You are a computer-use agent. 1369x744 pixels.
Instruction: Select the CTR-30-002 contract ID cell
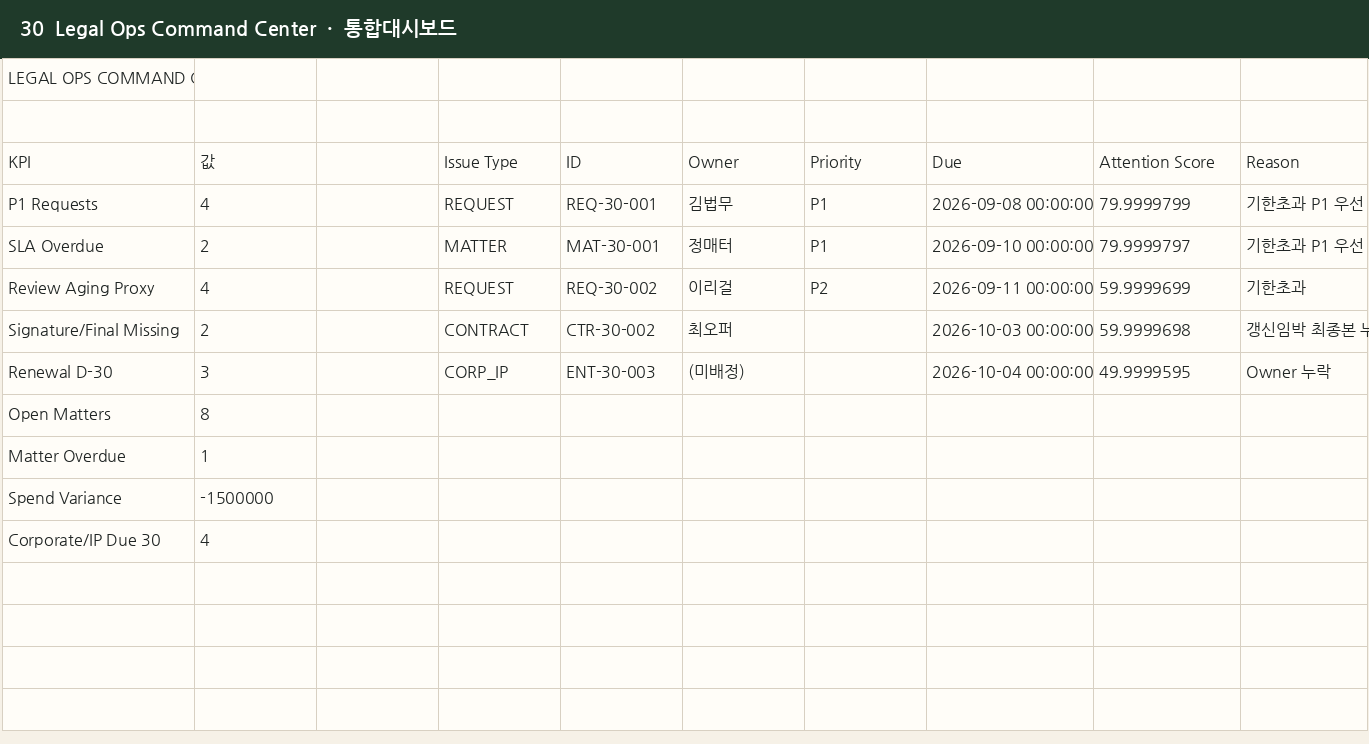[621, 331]
